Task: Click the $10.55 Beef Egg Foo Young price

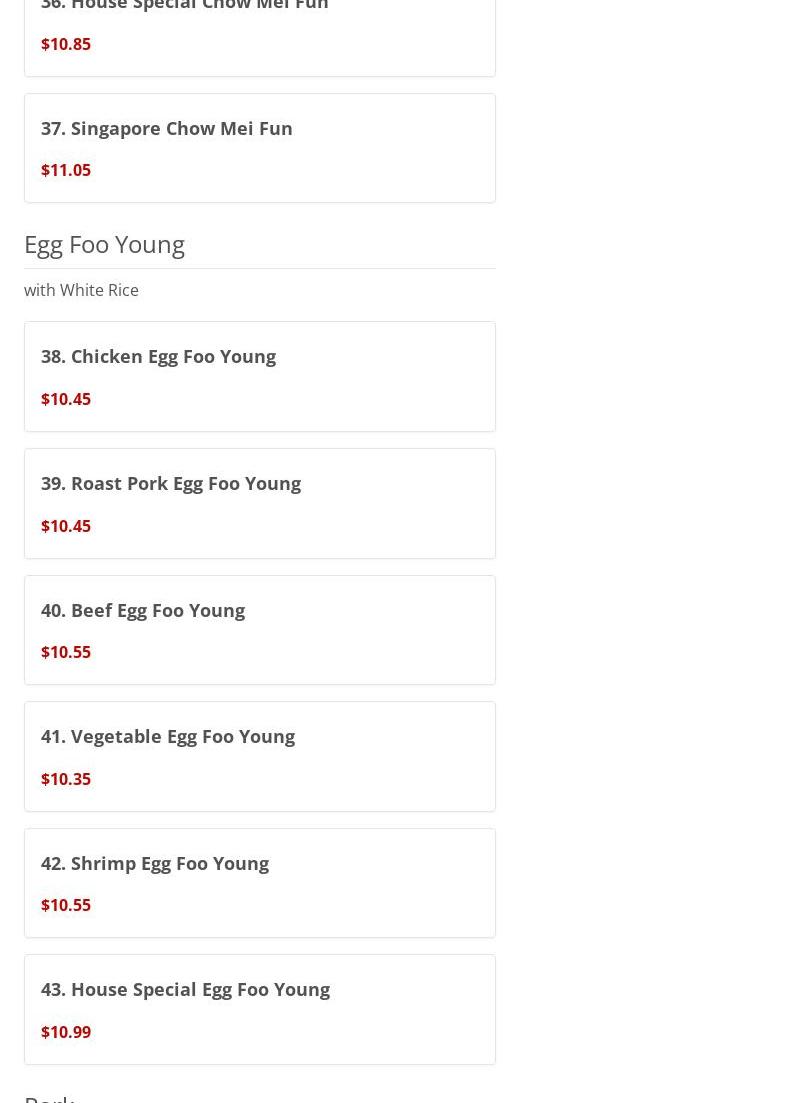Action: [66, 652]
